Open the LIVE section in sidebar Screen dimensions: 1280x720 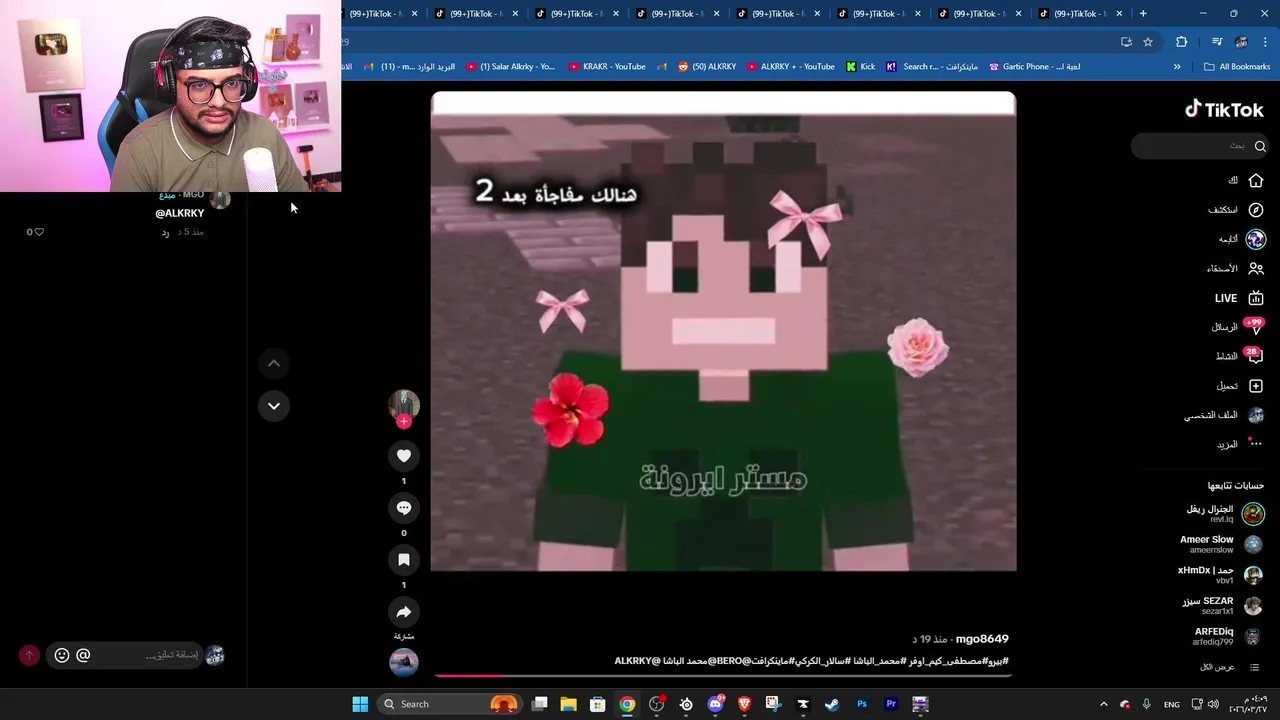pos(1239,298)
